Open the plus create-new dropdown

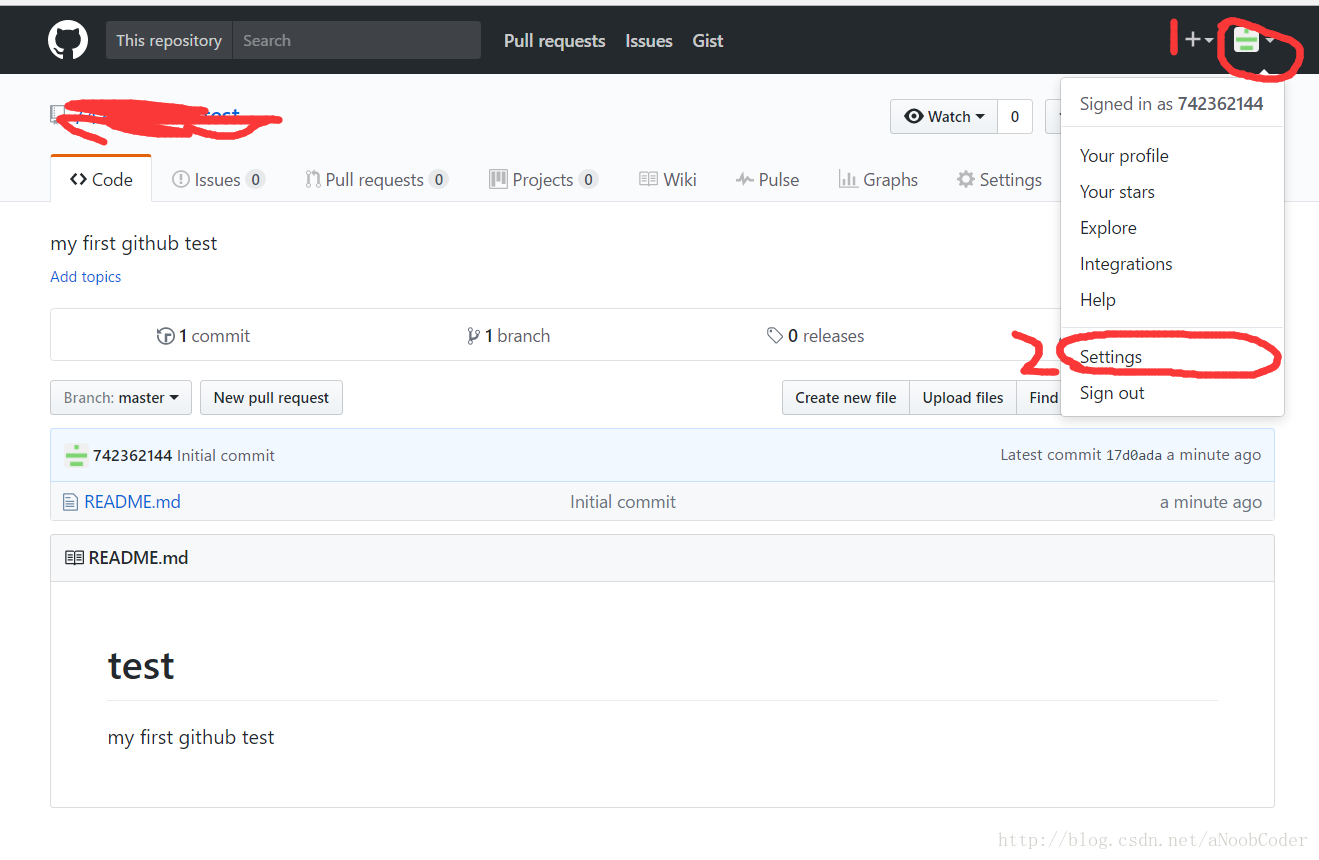point(1198,40)
